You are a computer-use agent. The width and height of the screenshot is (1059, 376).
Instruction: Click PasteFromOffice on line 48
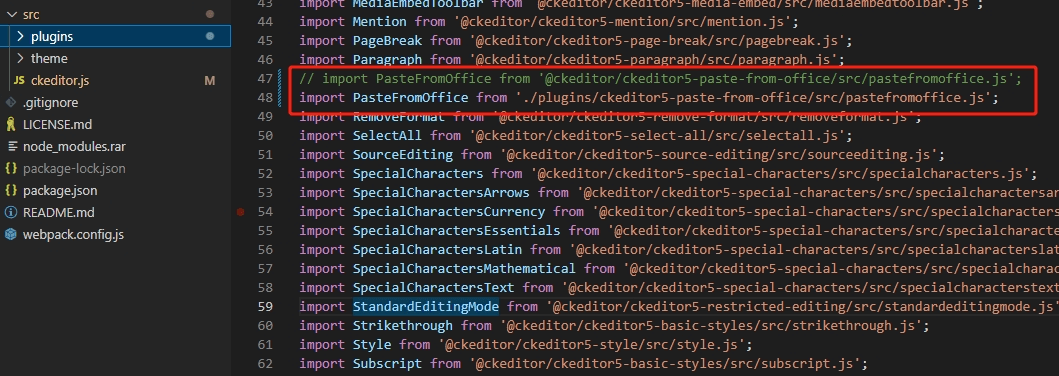[411, 98]
